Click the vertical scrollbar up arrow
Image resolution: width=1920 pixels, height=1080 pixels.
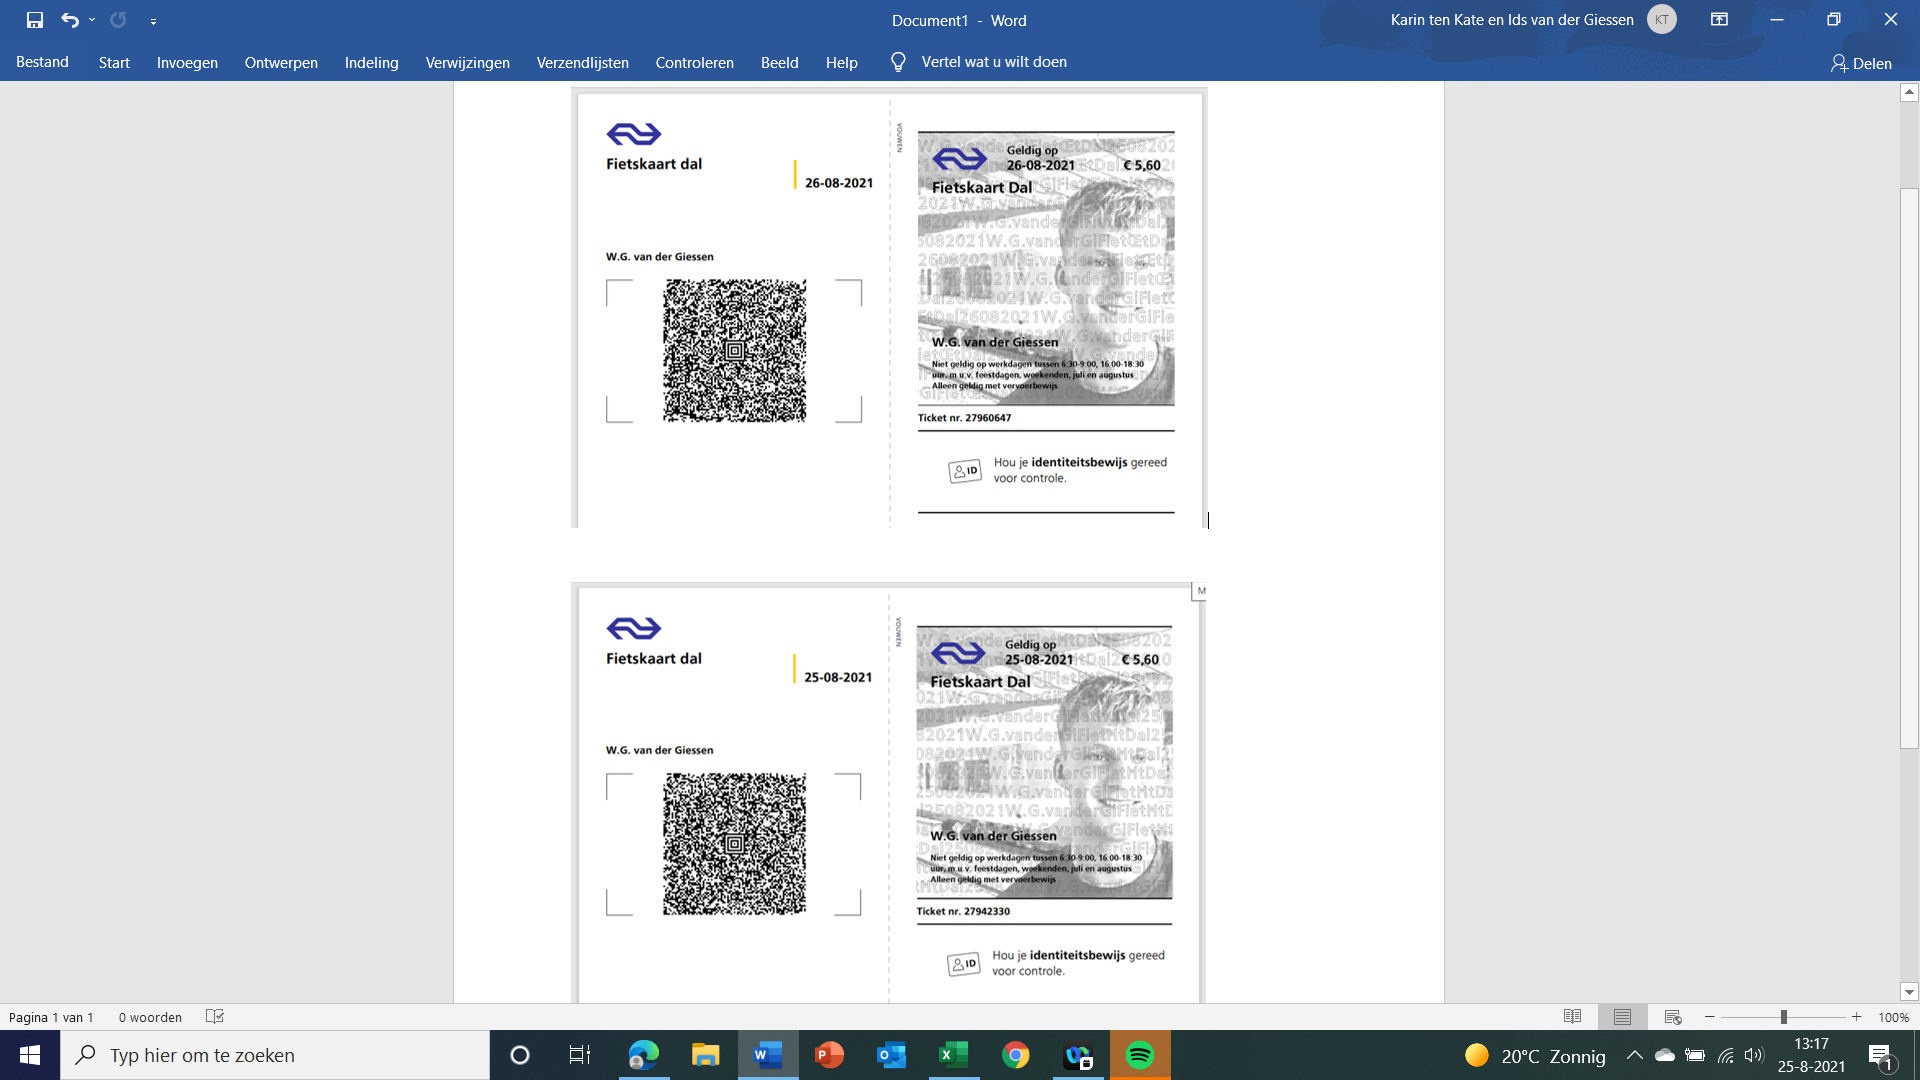pyautogui.click(x=1909, y=92)
